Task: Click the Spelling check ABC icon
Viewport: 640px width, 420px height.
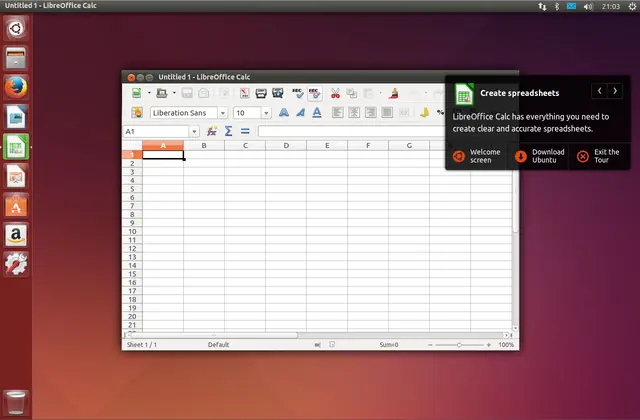Action: 295,93
